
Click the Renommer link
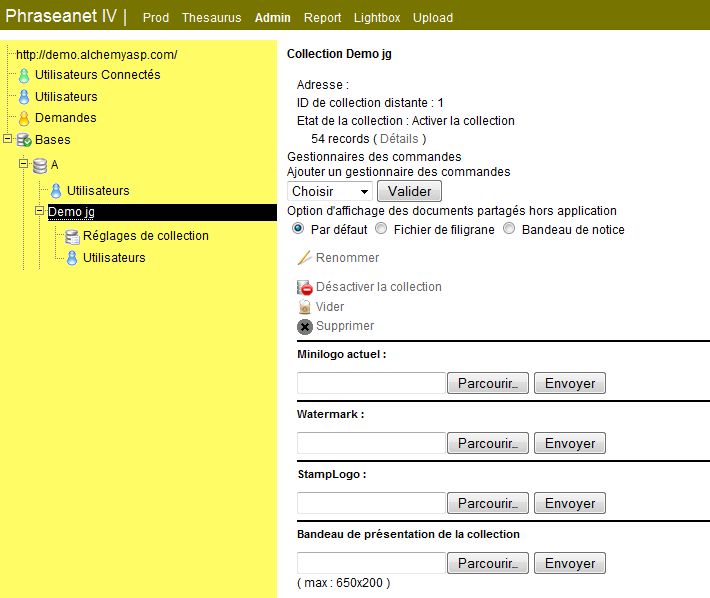[347, 258]
